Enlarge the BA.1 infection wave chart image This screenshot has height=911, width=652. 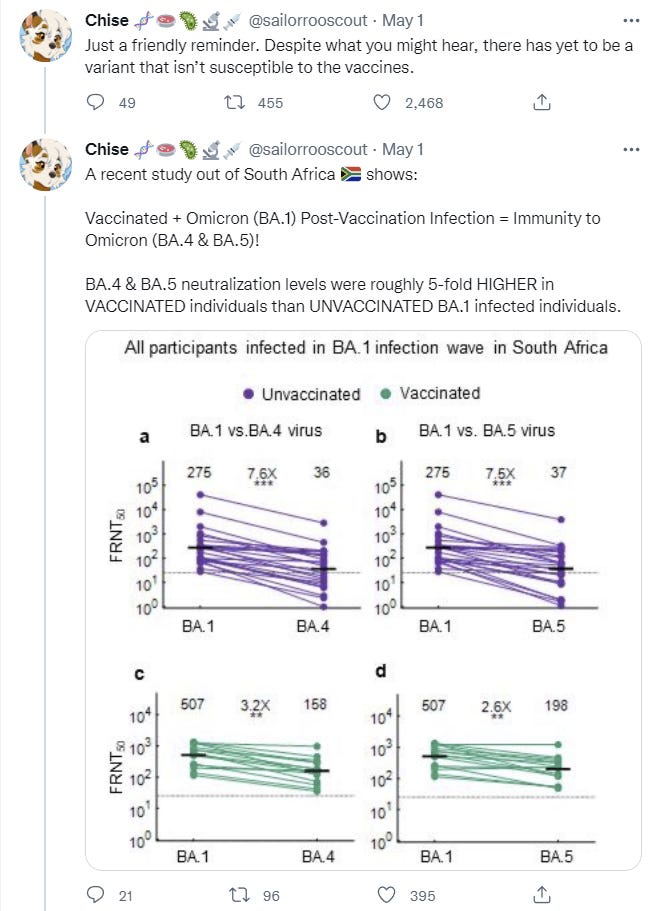pyautogui.click(x=364, y=600)
